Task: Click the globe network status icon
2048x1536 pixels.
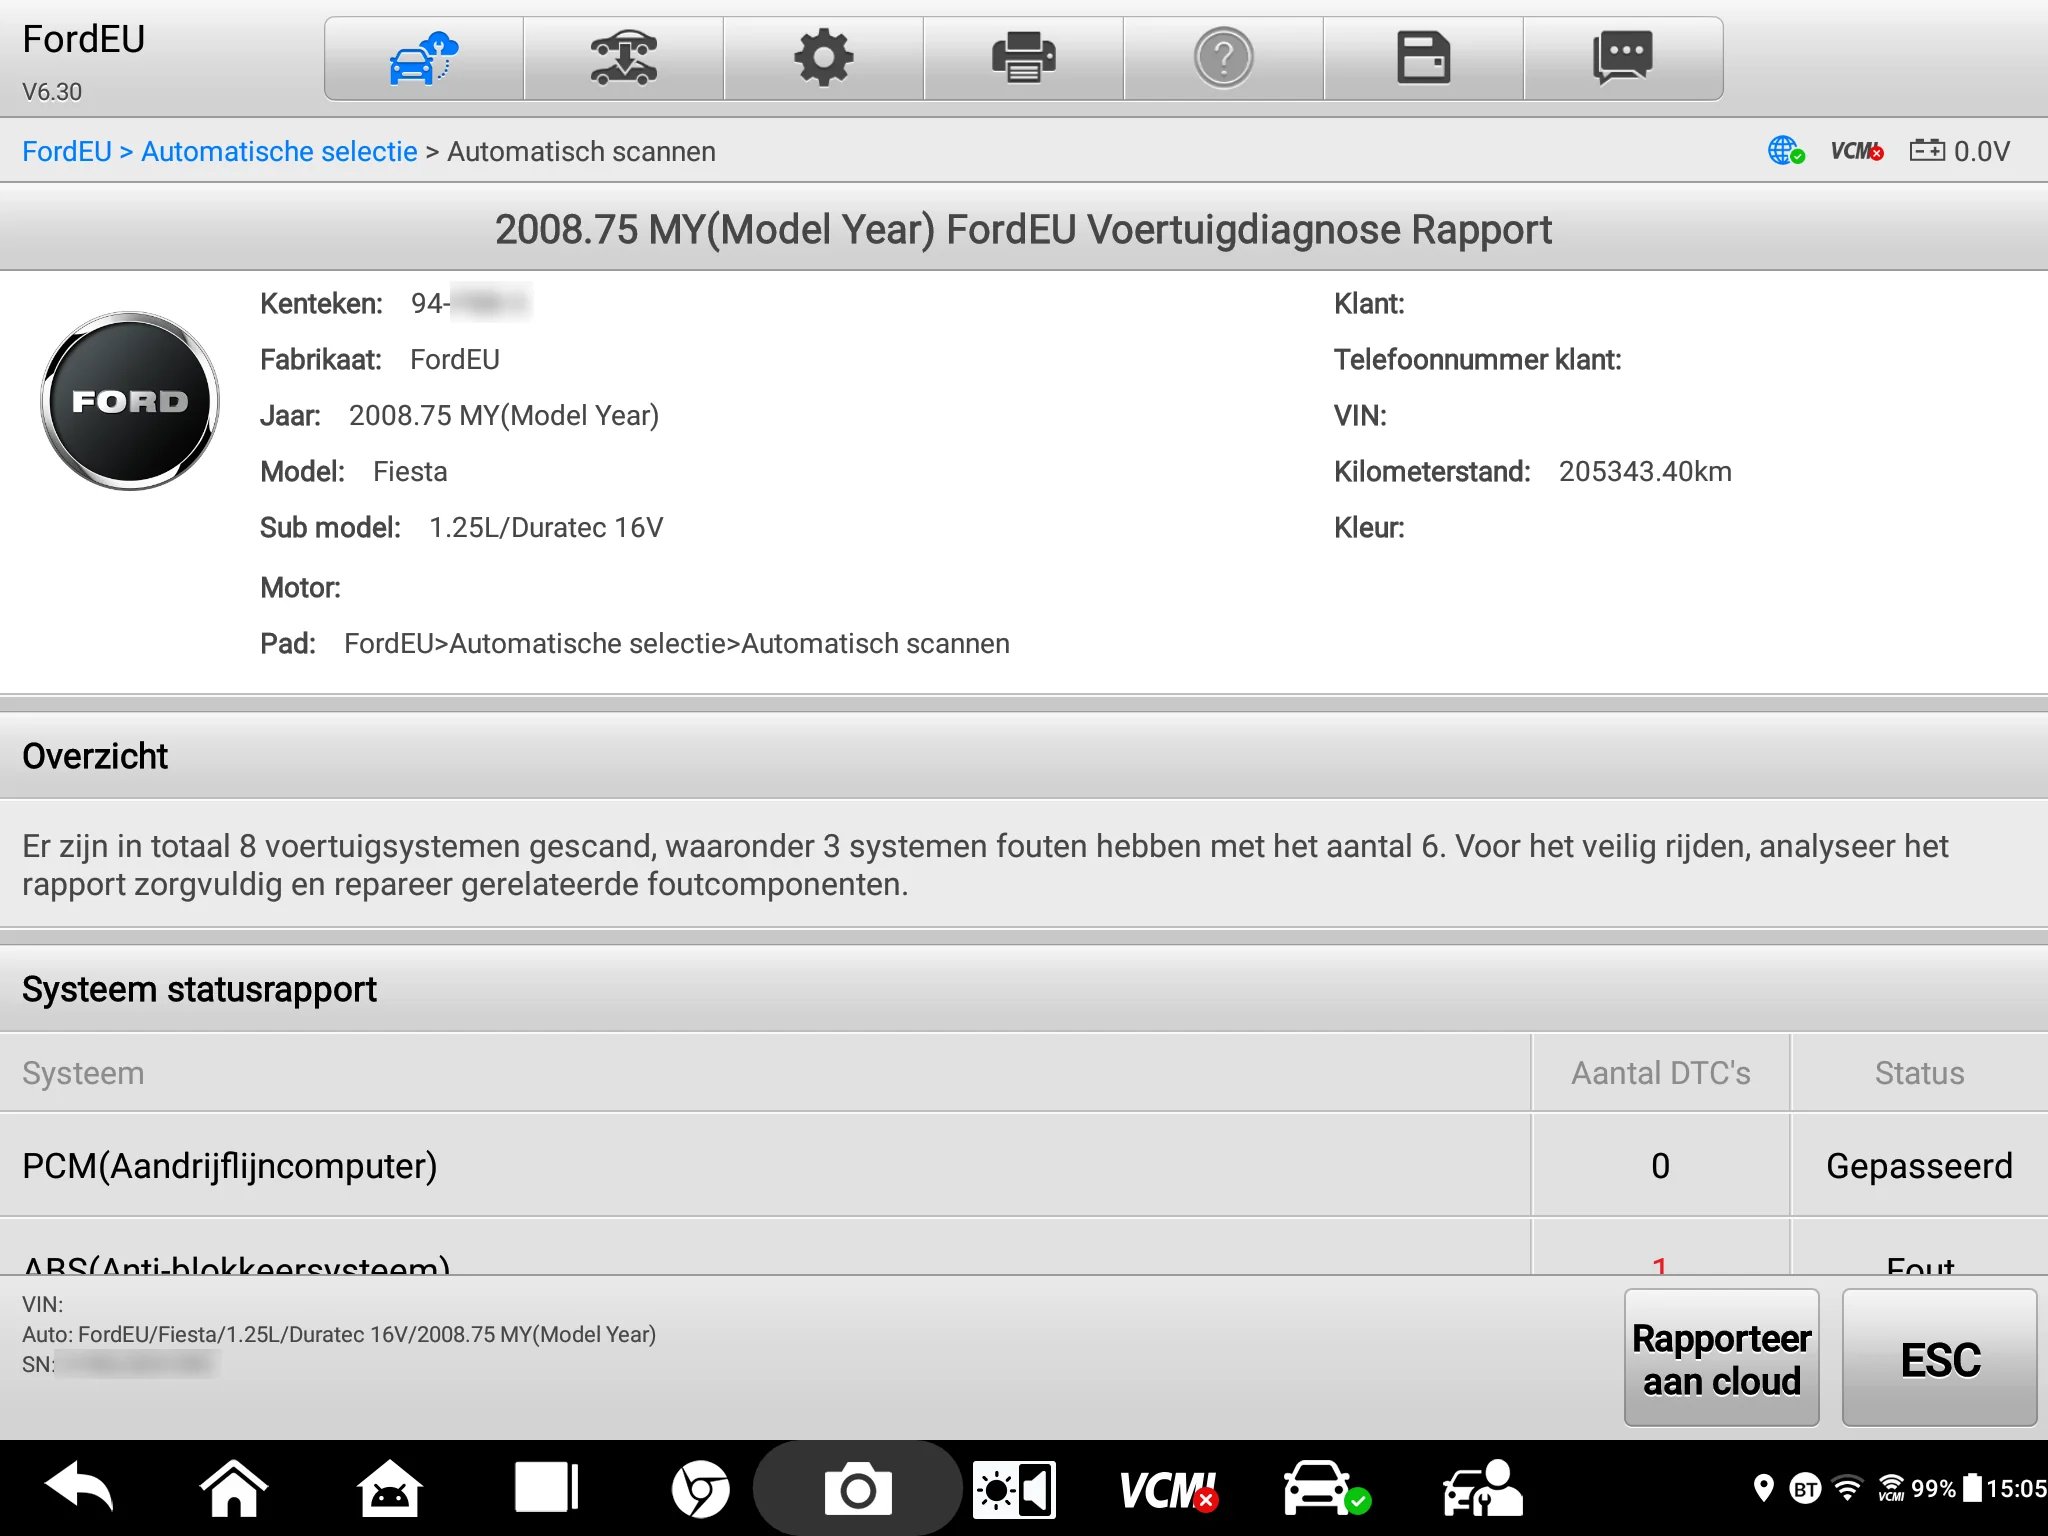Action: pos(1786,151)
